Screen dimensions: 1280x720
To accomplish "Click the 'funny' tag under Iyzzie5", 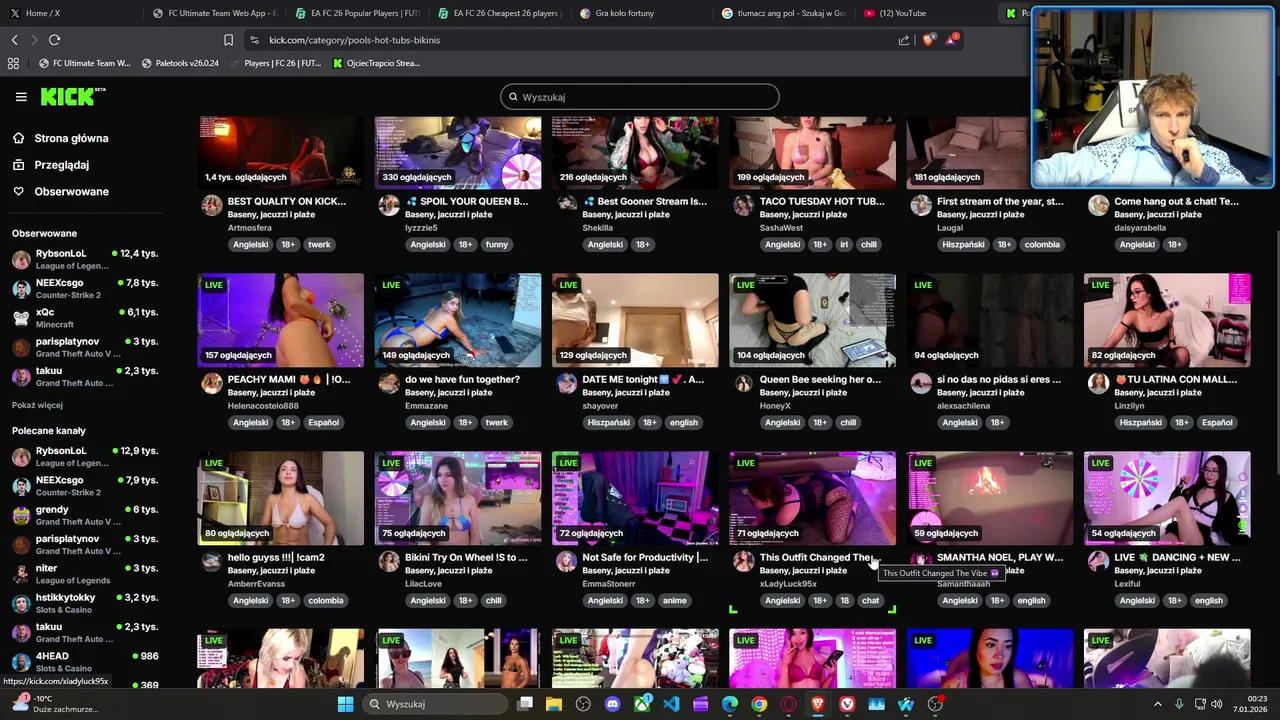I will point(496,244).
